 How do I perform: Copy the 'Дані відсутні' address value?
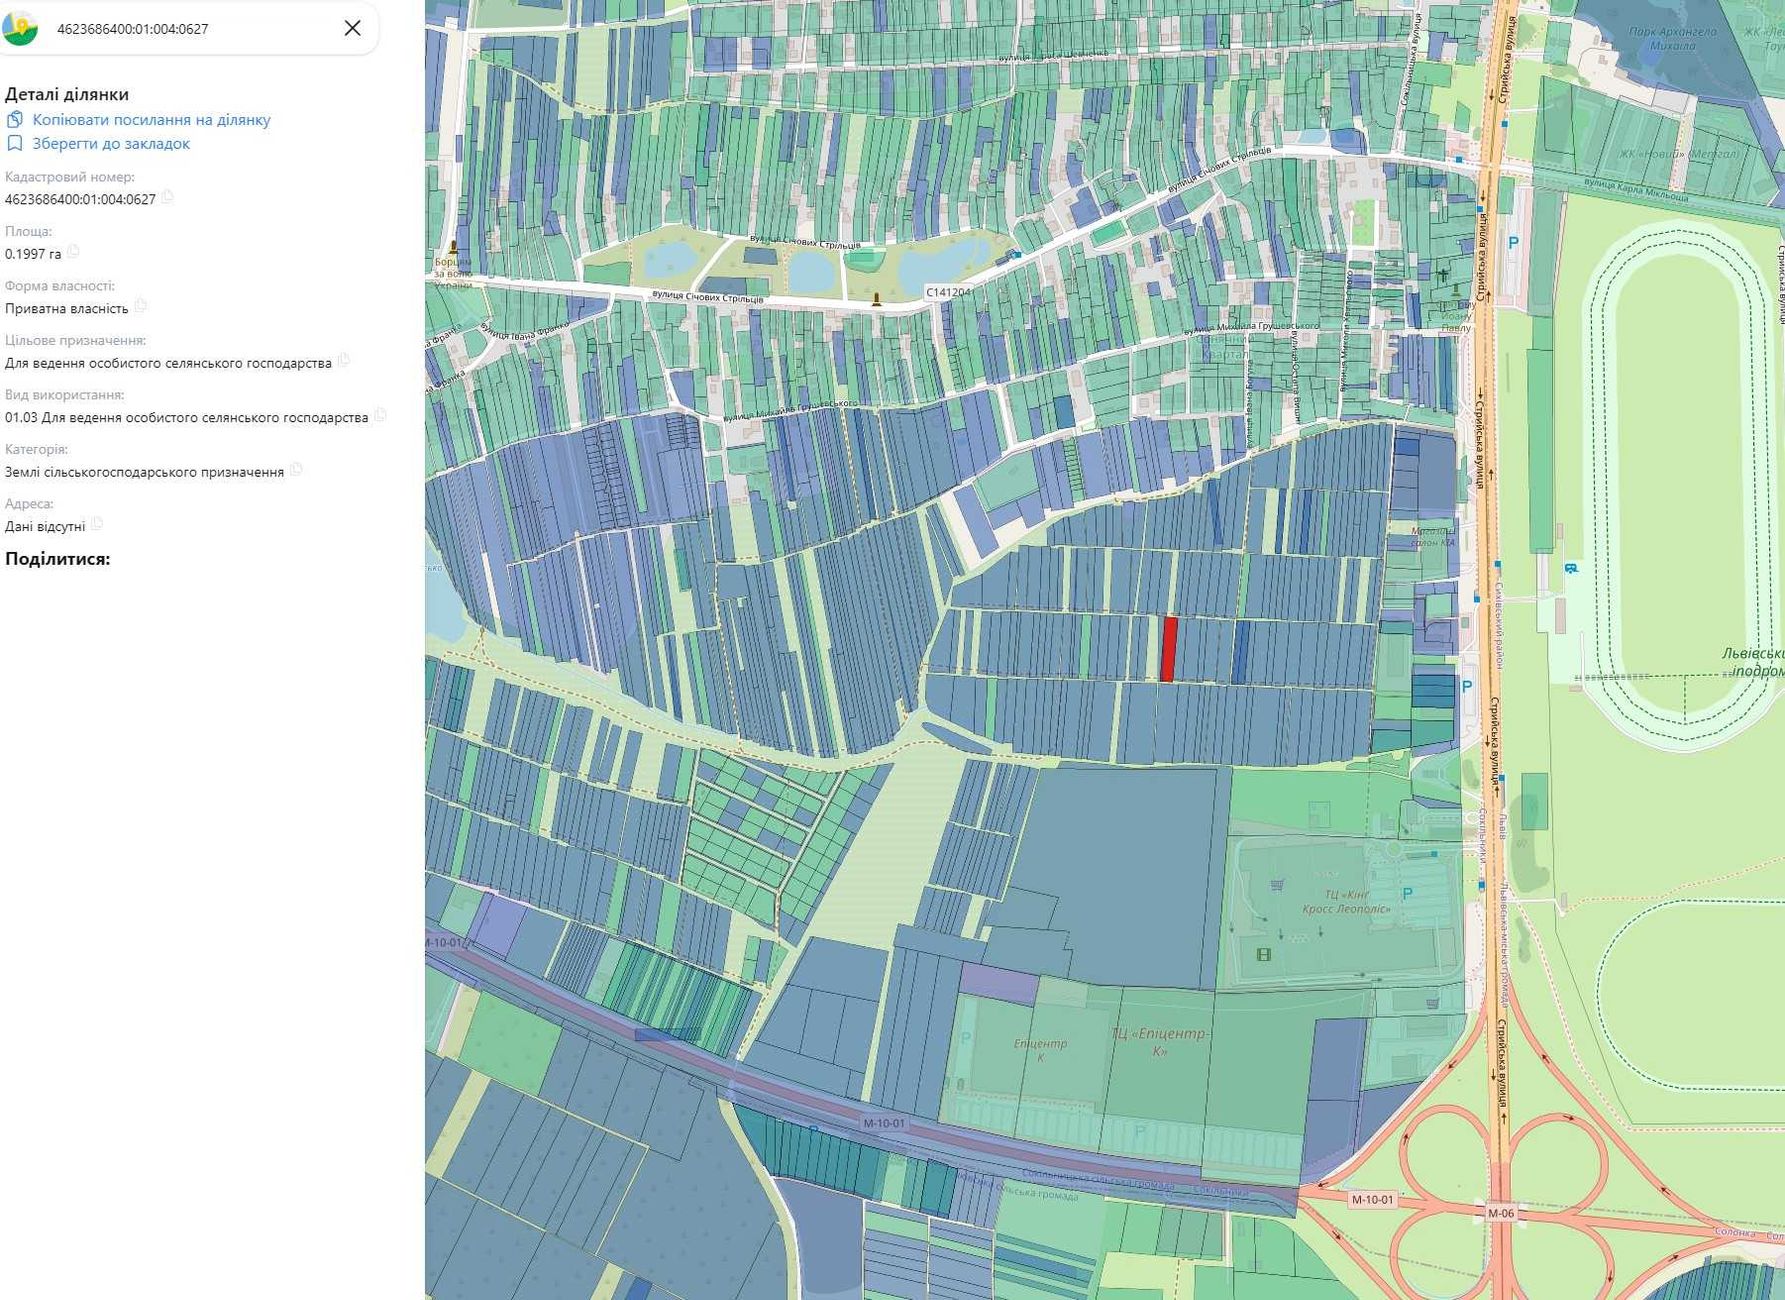[x=97, y=525]
